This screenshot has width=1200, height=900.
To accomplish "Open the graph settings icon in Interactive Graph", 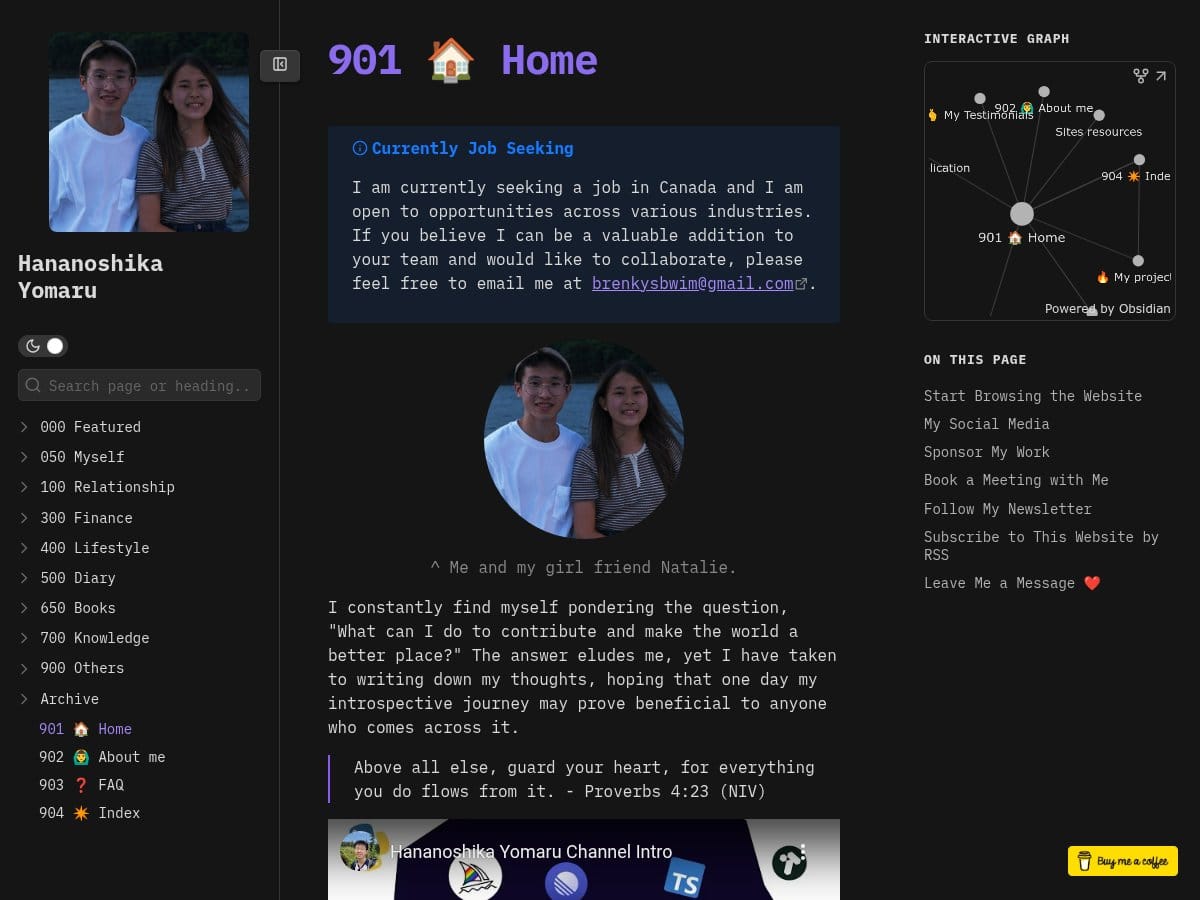I will point(1140,76).
